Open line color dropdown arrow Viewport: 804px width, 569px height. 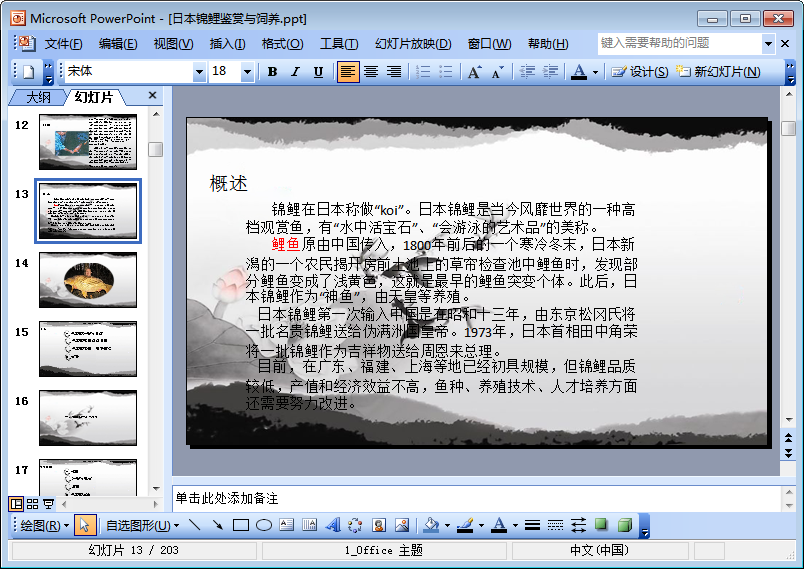point(481,525)
